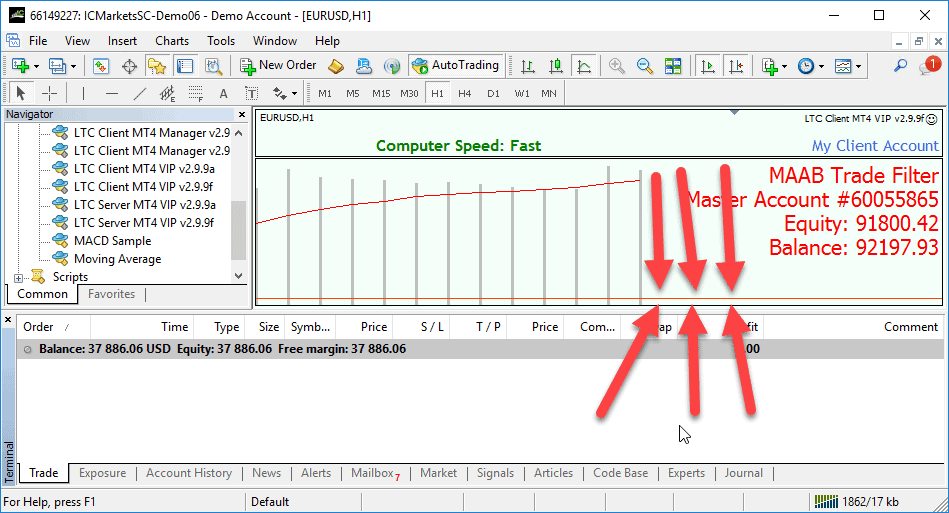949x513 pixels.
Task: Select the equidistant channel tool
Action: click(x=167, y=93)
